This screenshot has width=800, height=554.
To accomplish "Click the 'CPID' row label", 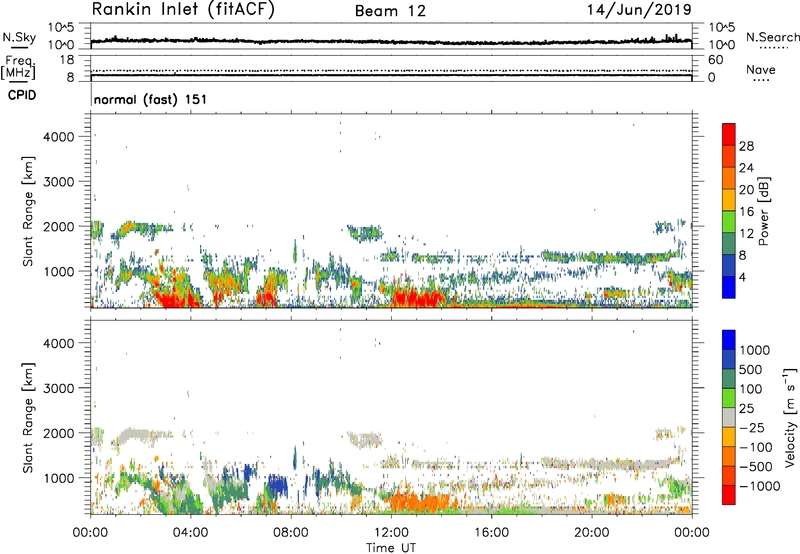I will point(22,95).
